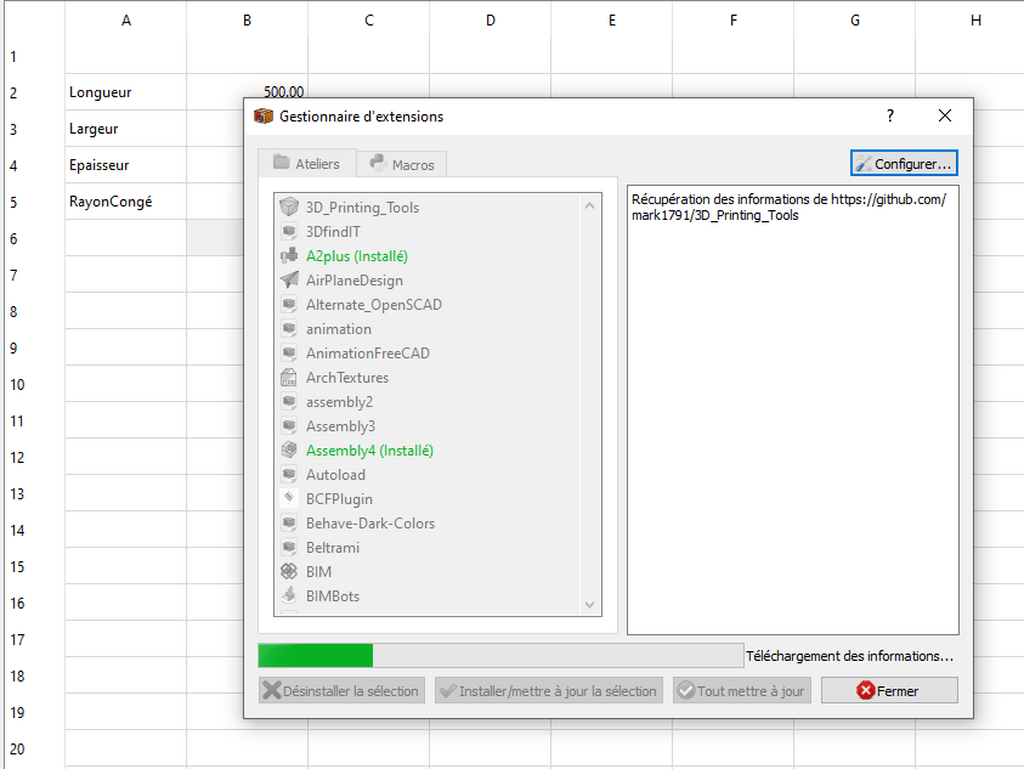This screenshot has width=1024, height=769.
Task: Click the AnimationFreeCAD entry icon
Action: pos(289,353)
